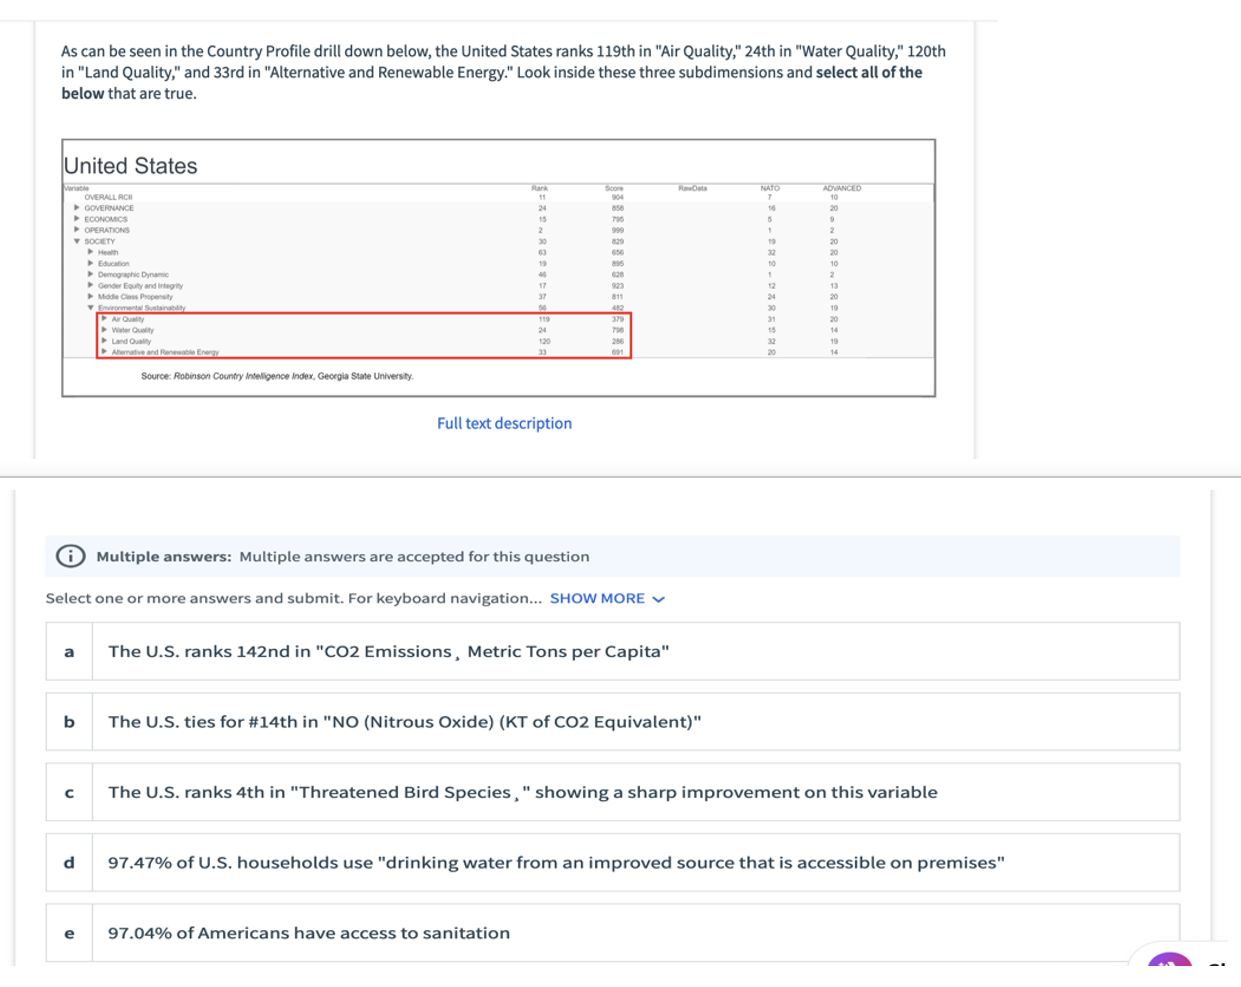
Task: Expand the ECONOMICS row
Action: pos(77,219)
